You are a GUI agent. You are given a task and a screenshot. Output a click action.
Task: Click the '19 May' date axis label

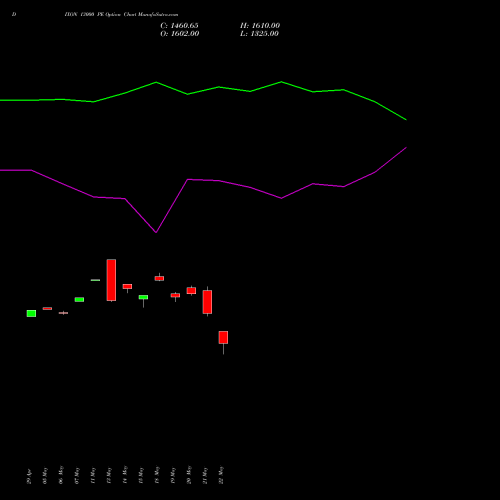pos(173,476)
